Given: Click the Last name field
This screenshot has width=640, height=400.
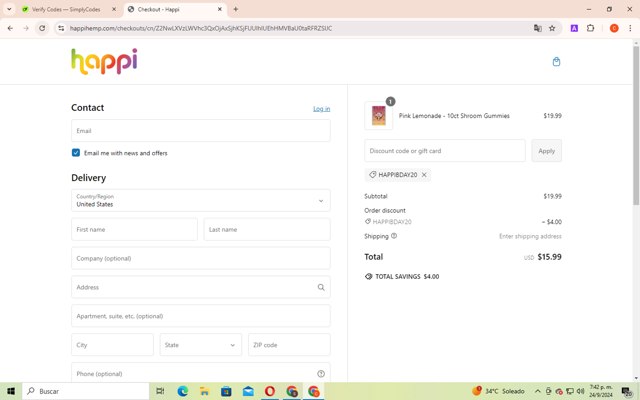Looking at the screenshot, I should pyautogui.click(x=267, y=229).
